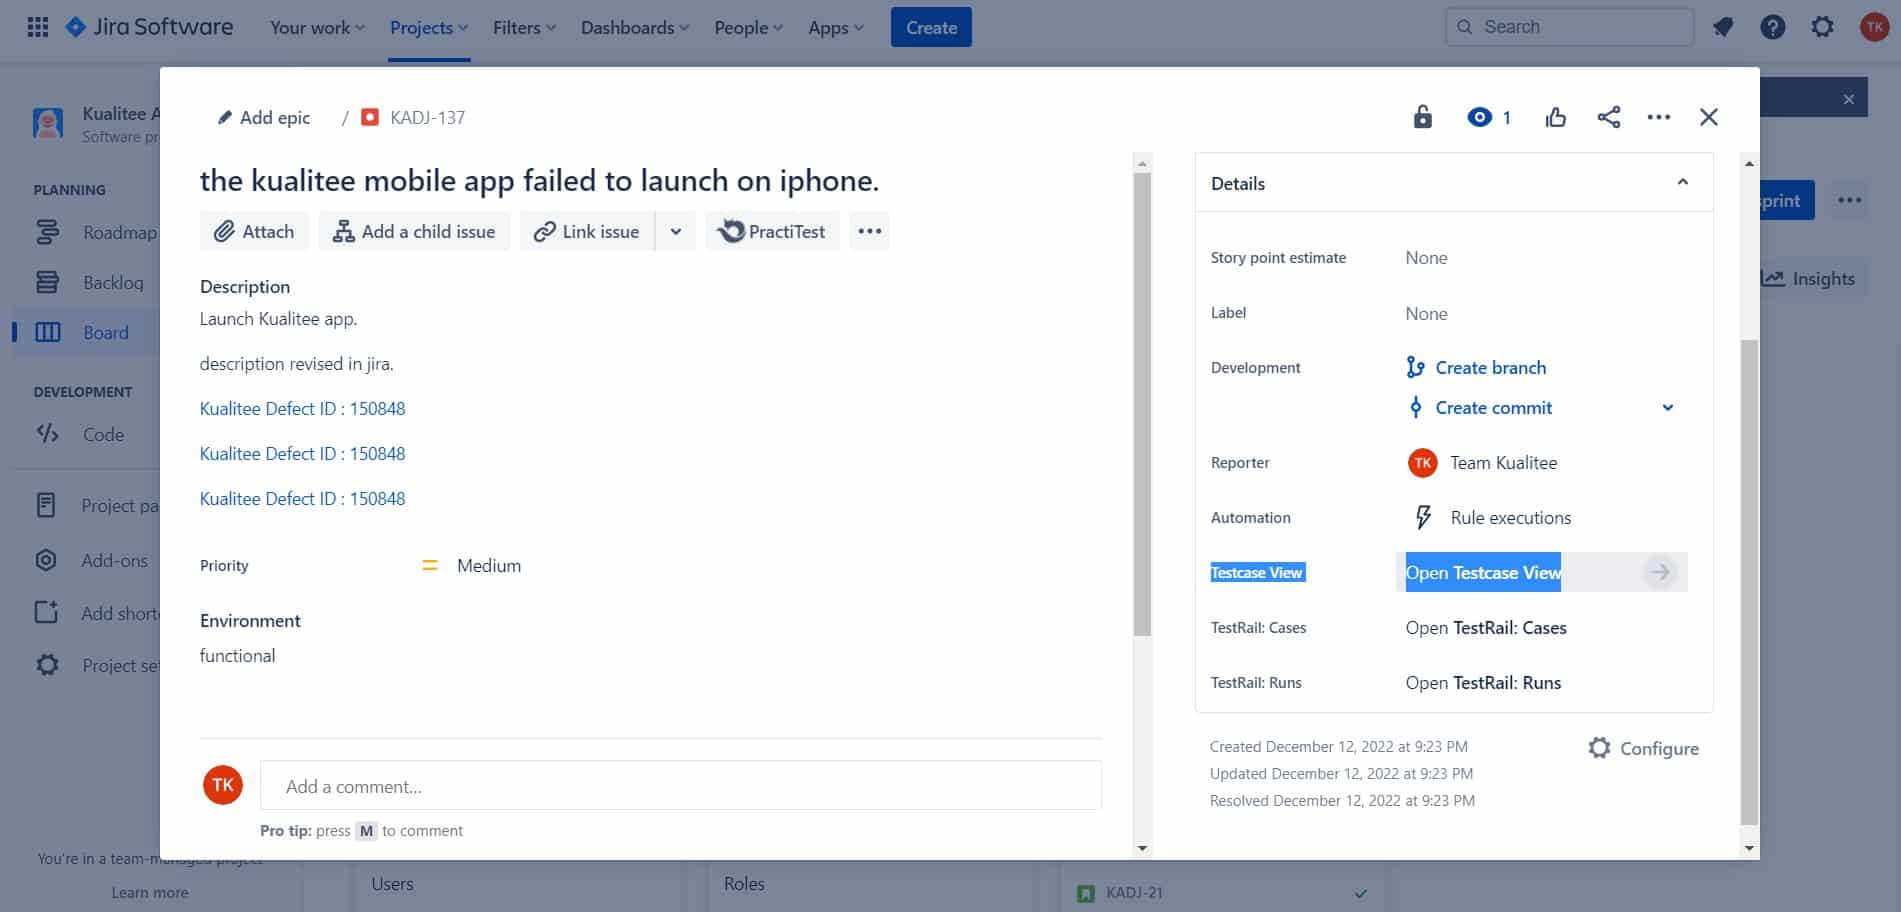Click Add a child issue

[414, 231]
